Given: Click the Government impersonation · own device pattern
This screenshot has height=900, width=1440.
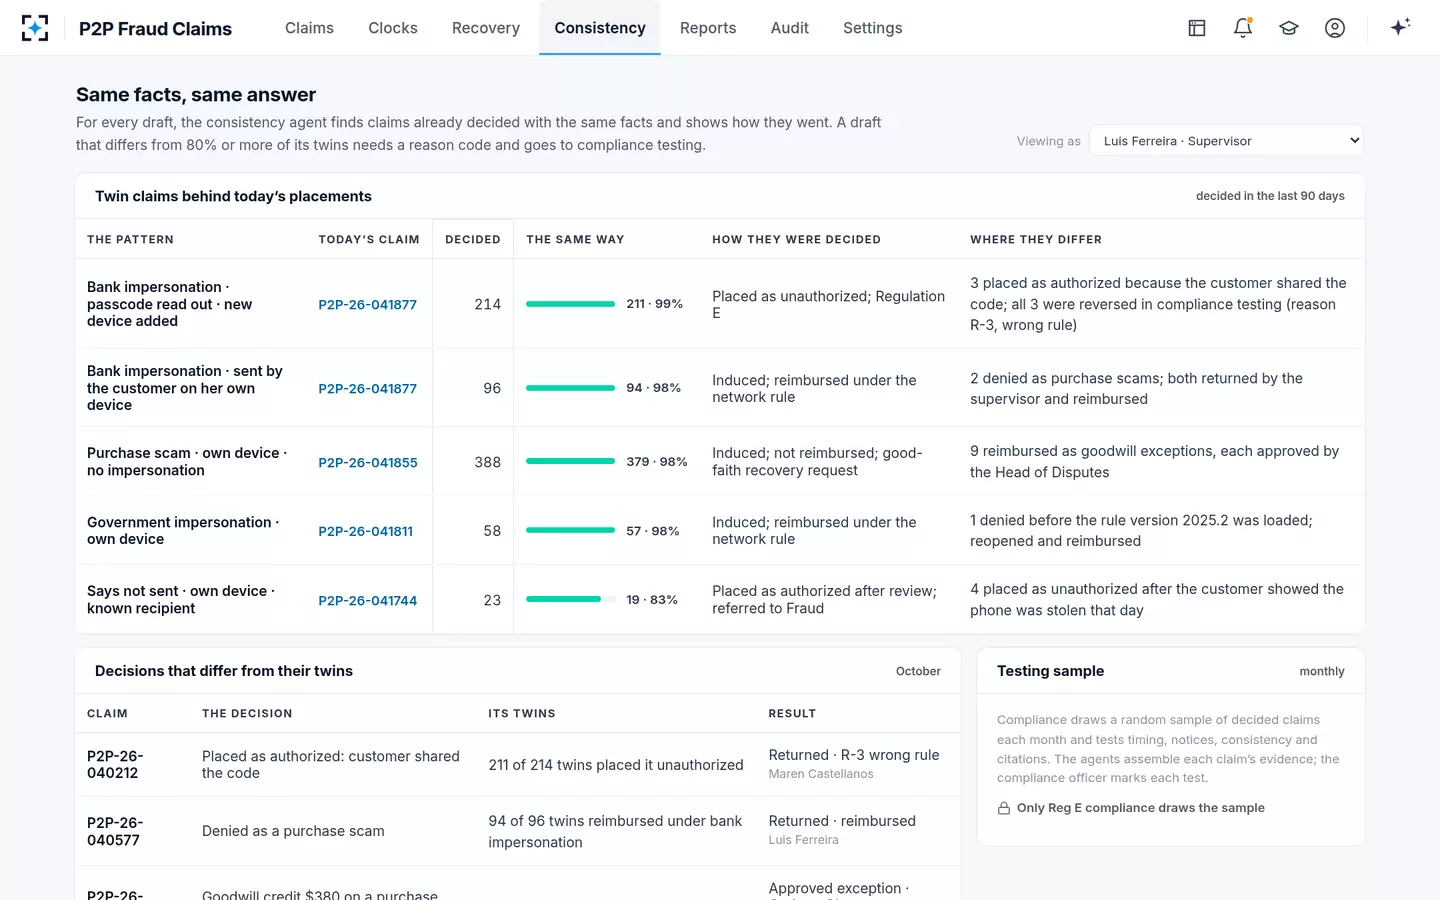Looking at the screenshot, I should tap(183, 531).
